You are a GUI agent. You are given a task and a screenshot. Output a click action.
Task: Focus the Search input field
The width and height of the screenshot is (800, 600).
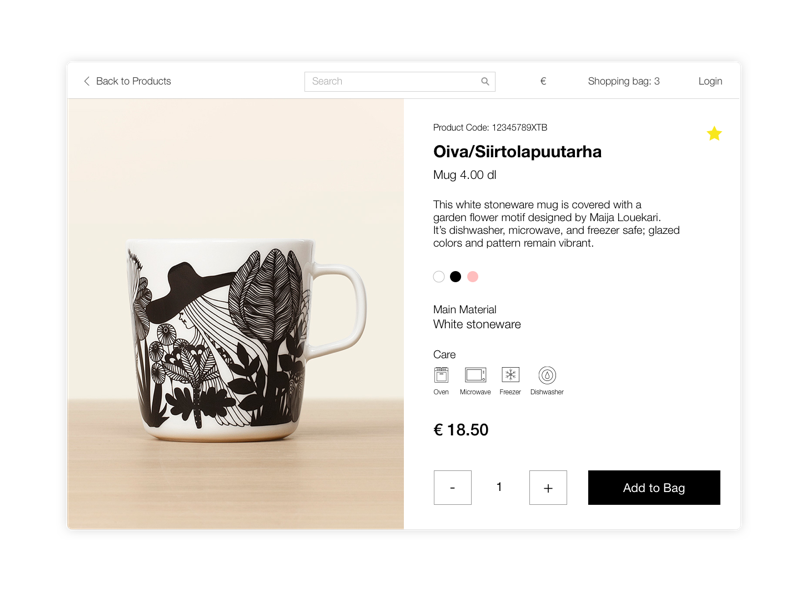pos(390,82)
